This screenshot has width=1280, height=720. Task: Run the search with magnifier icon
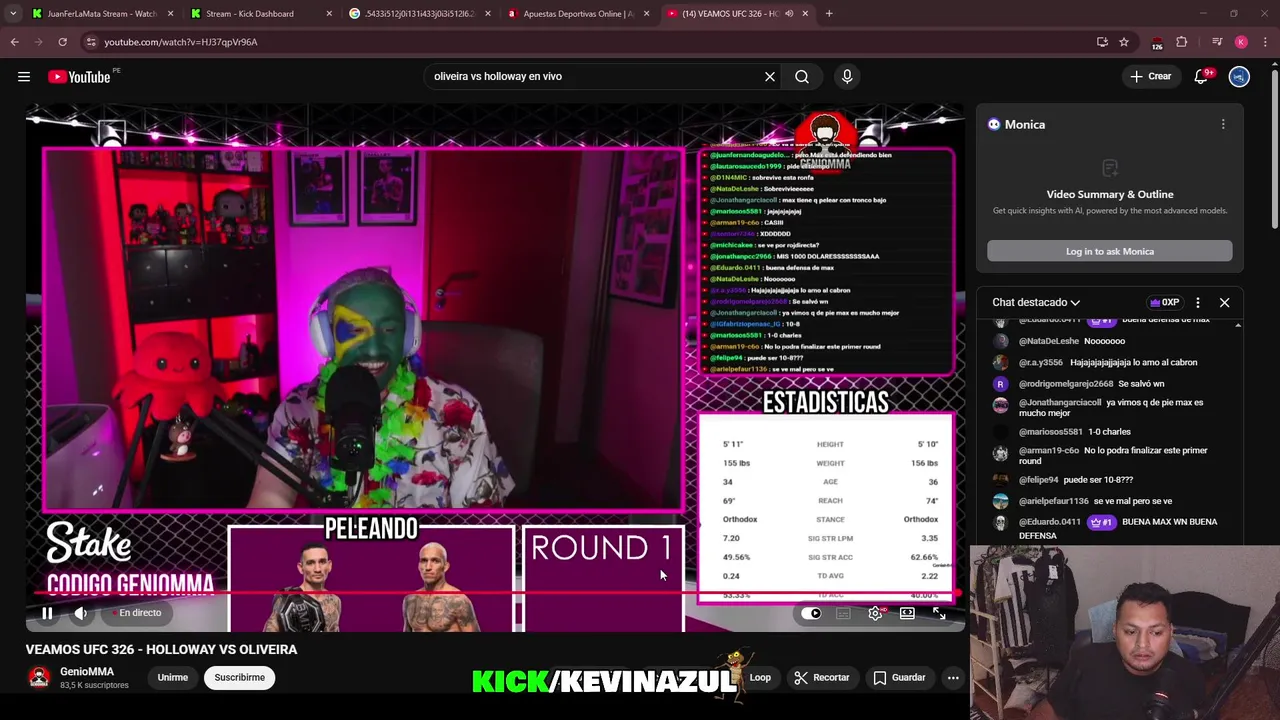click(802, 76)
